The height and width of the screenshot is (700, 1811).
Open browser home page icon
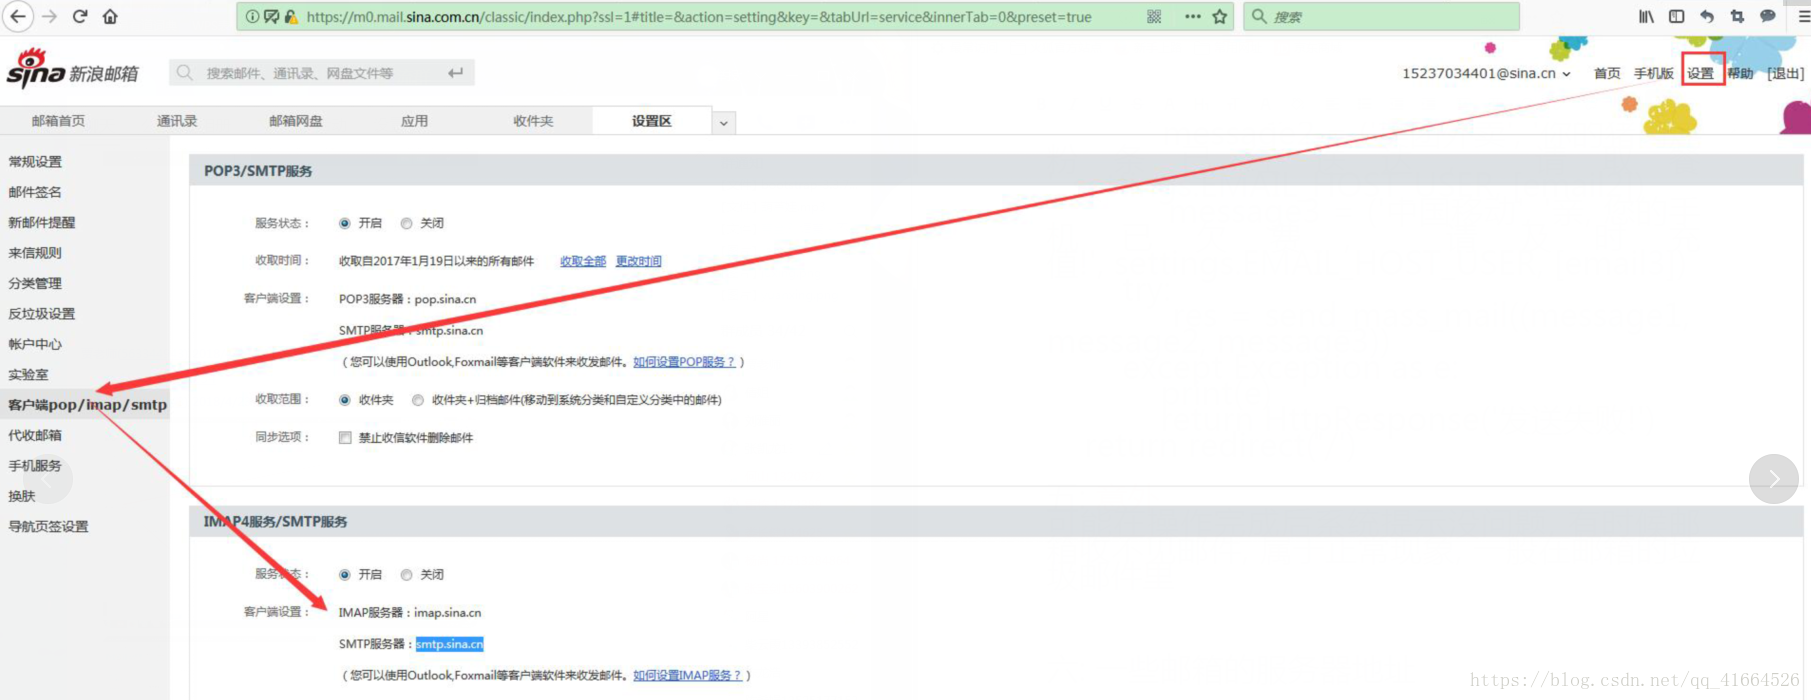(x=110, y=16)
